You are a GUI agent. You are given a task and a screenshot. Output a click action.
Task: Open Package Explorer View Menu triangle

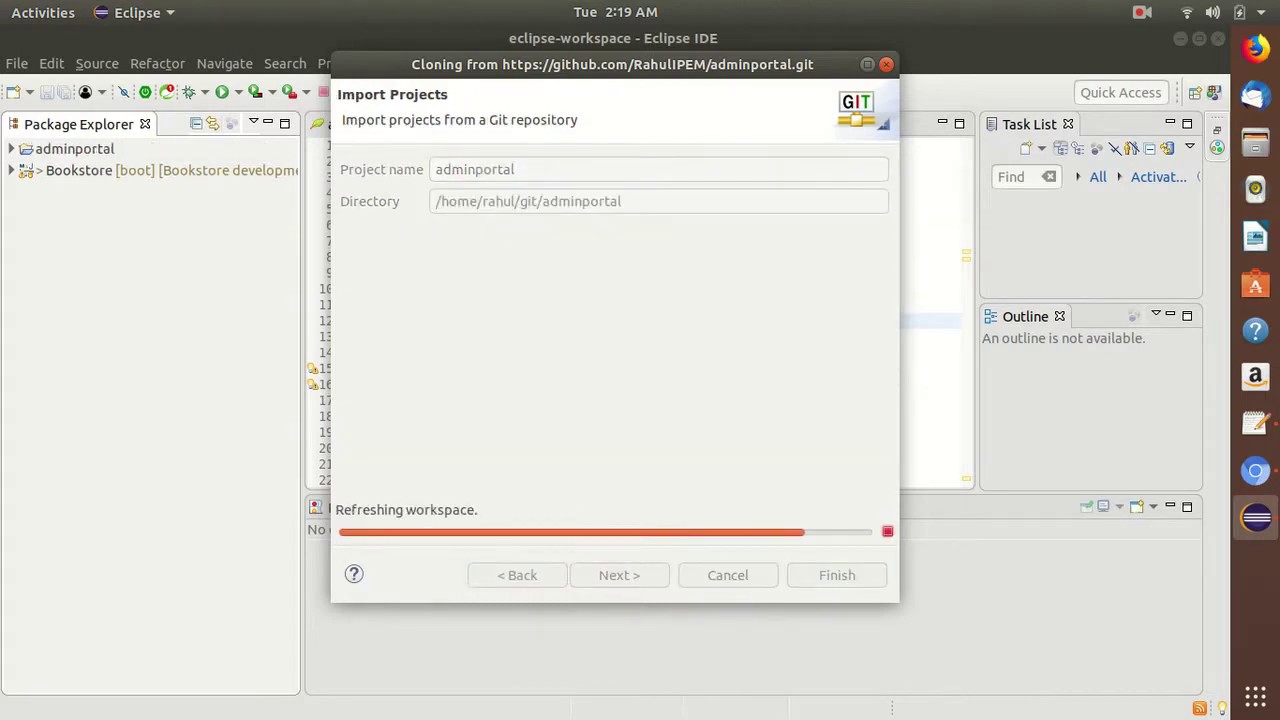tap(253, 121)
